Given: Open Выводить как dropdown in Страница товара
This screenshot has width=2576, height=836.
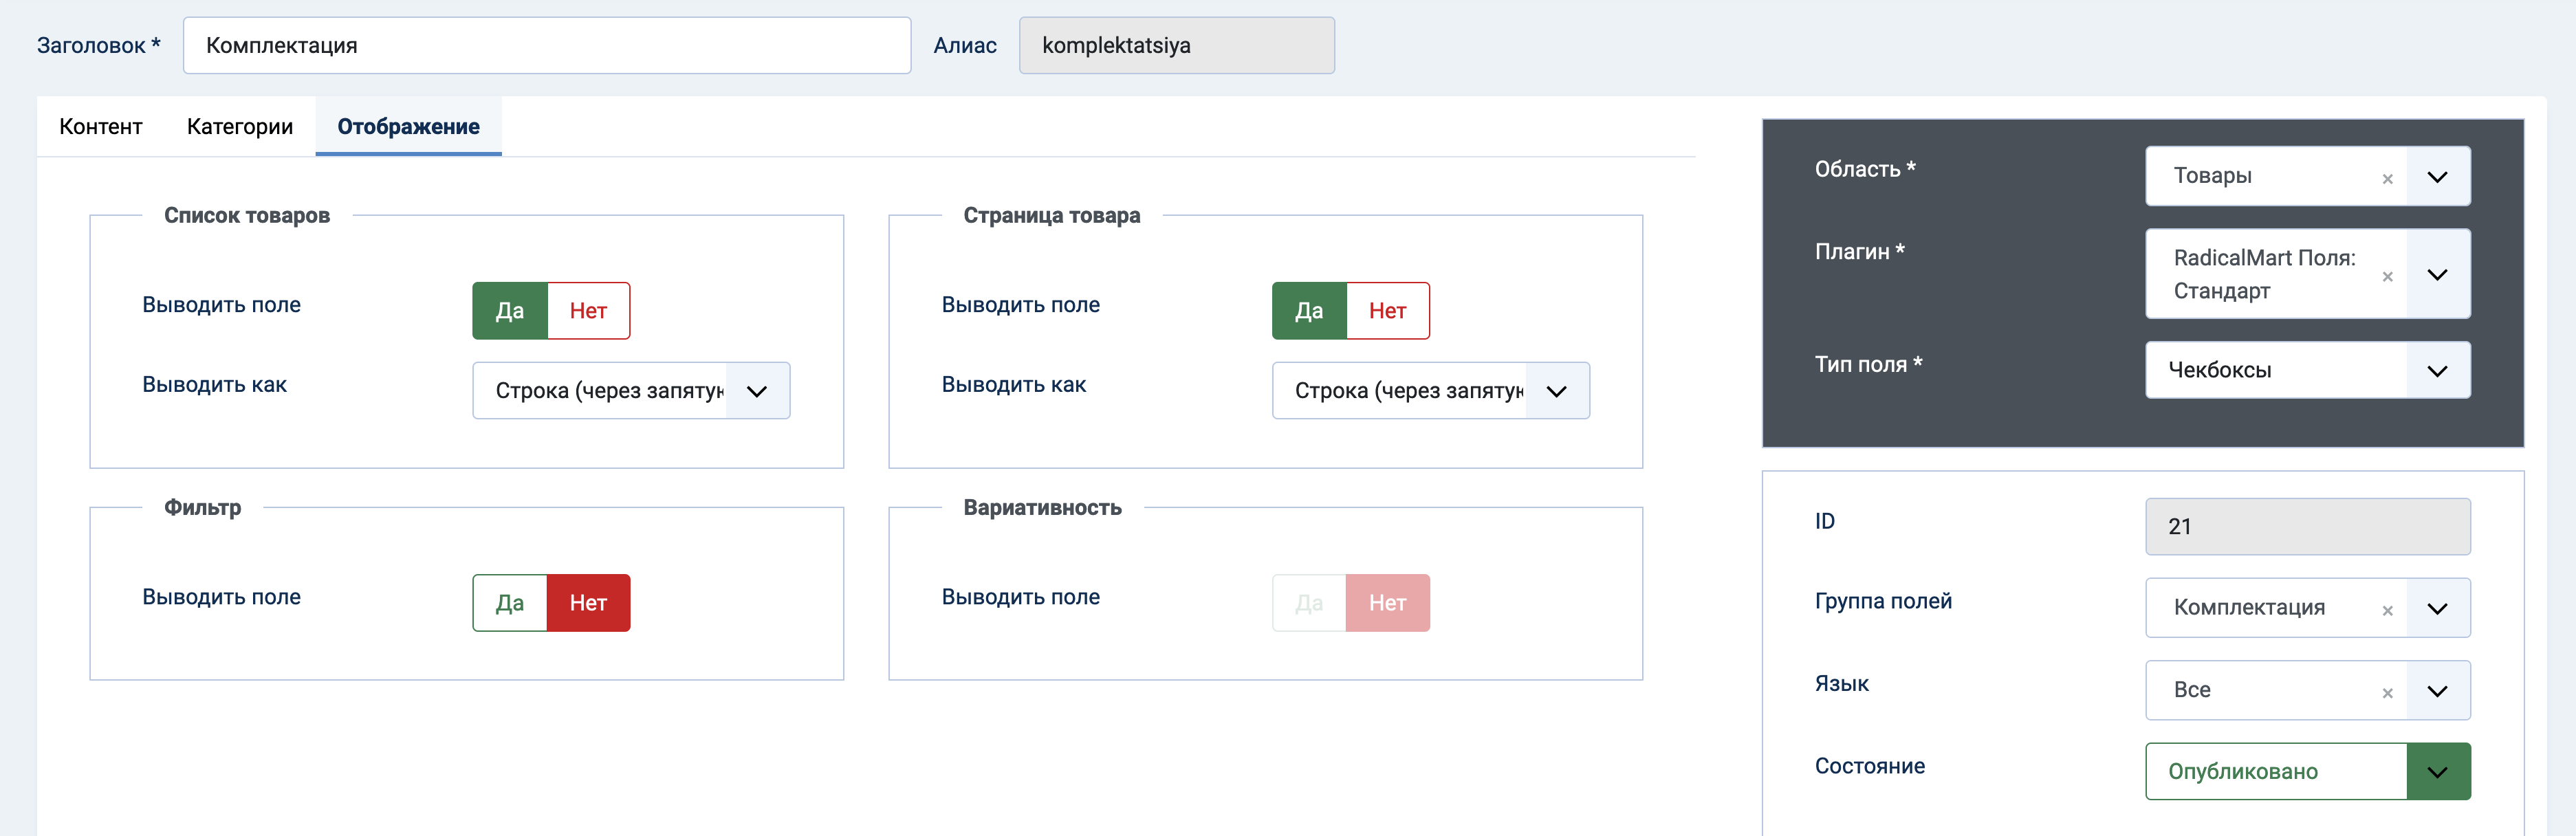Looking at the screenshot, I should coord(1430,391).
